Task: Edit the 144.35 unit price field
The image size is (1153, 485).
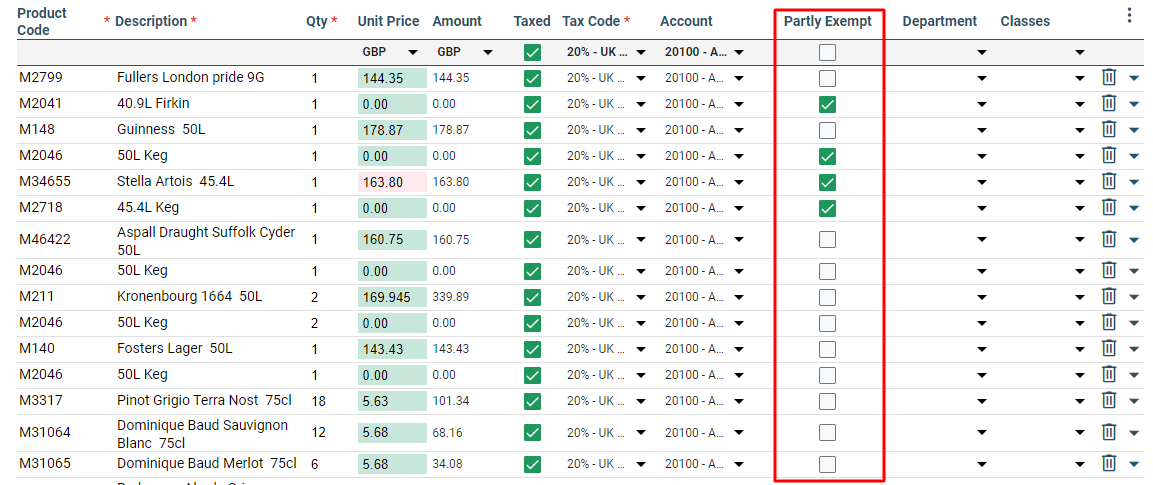Action: pos(392,78)
